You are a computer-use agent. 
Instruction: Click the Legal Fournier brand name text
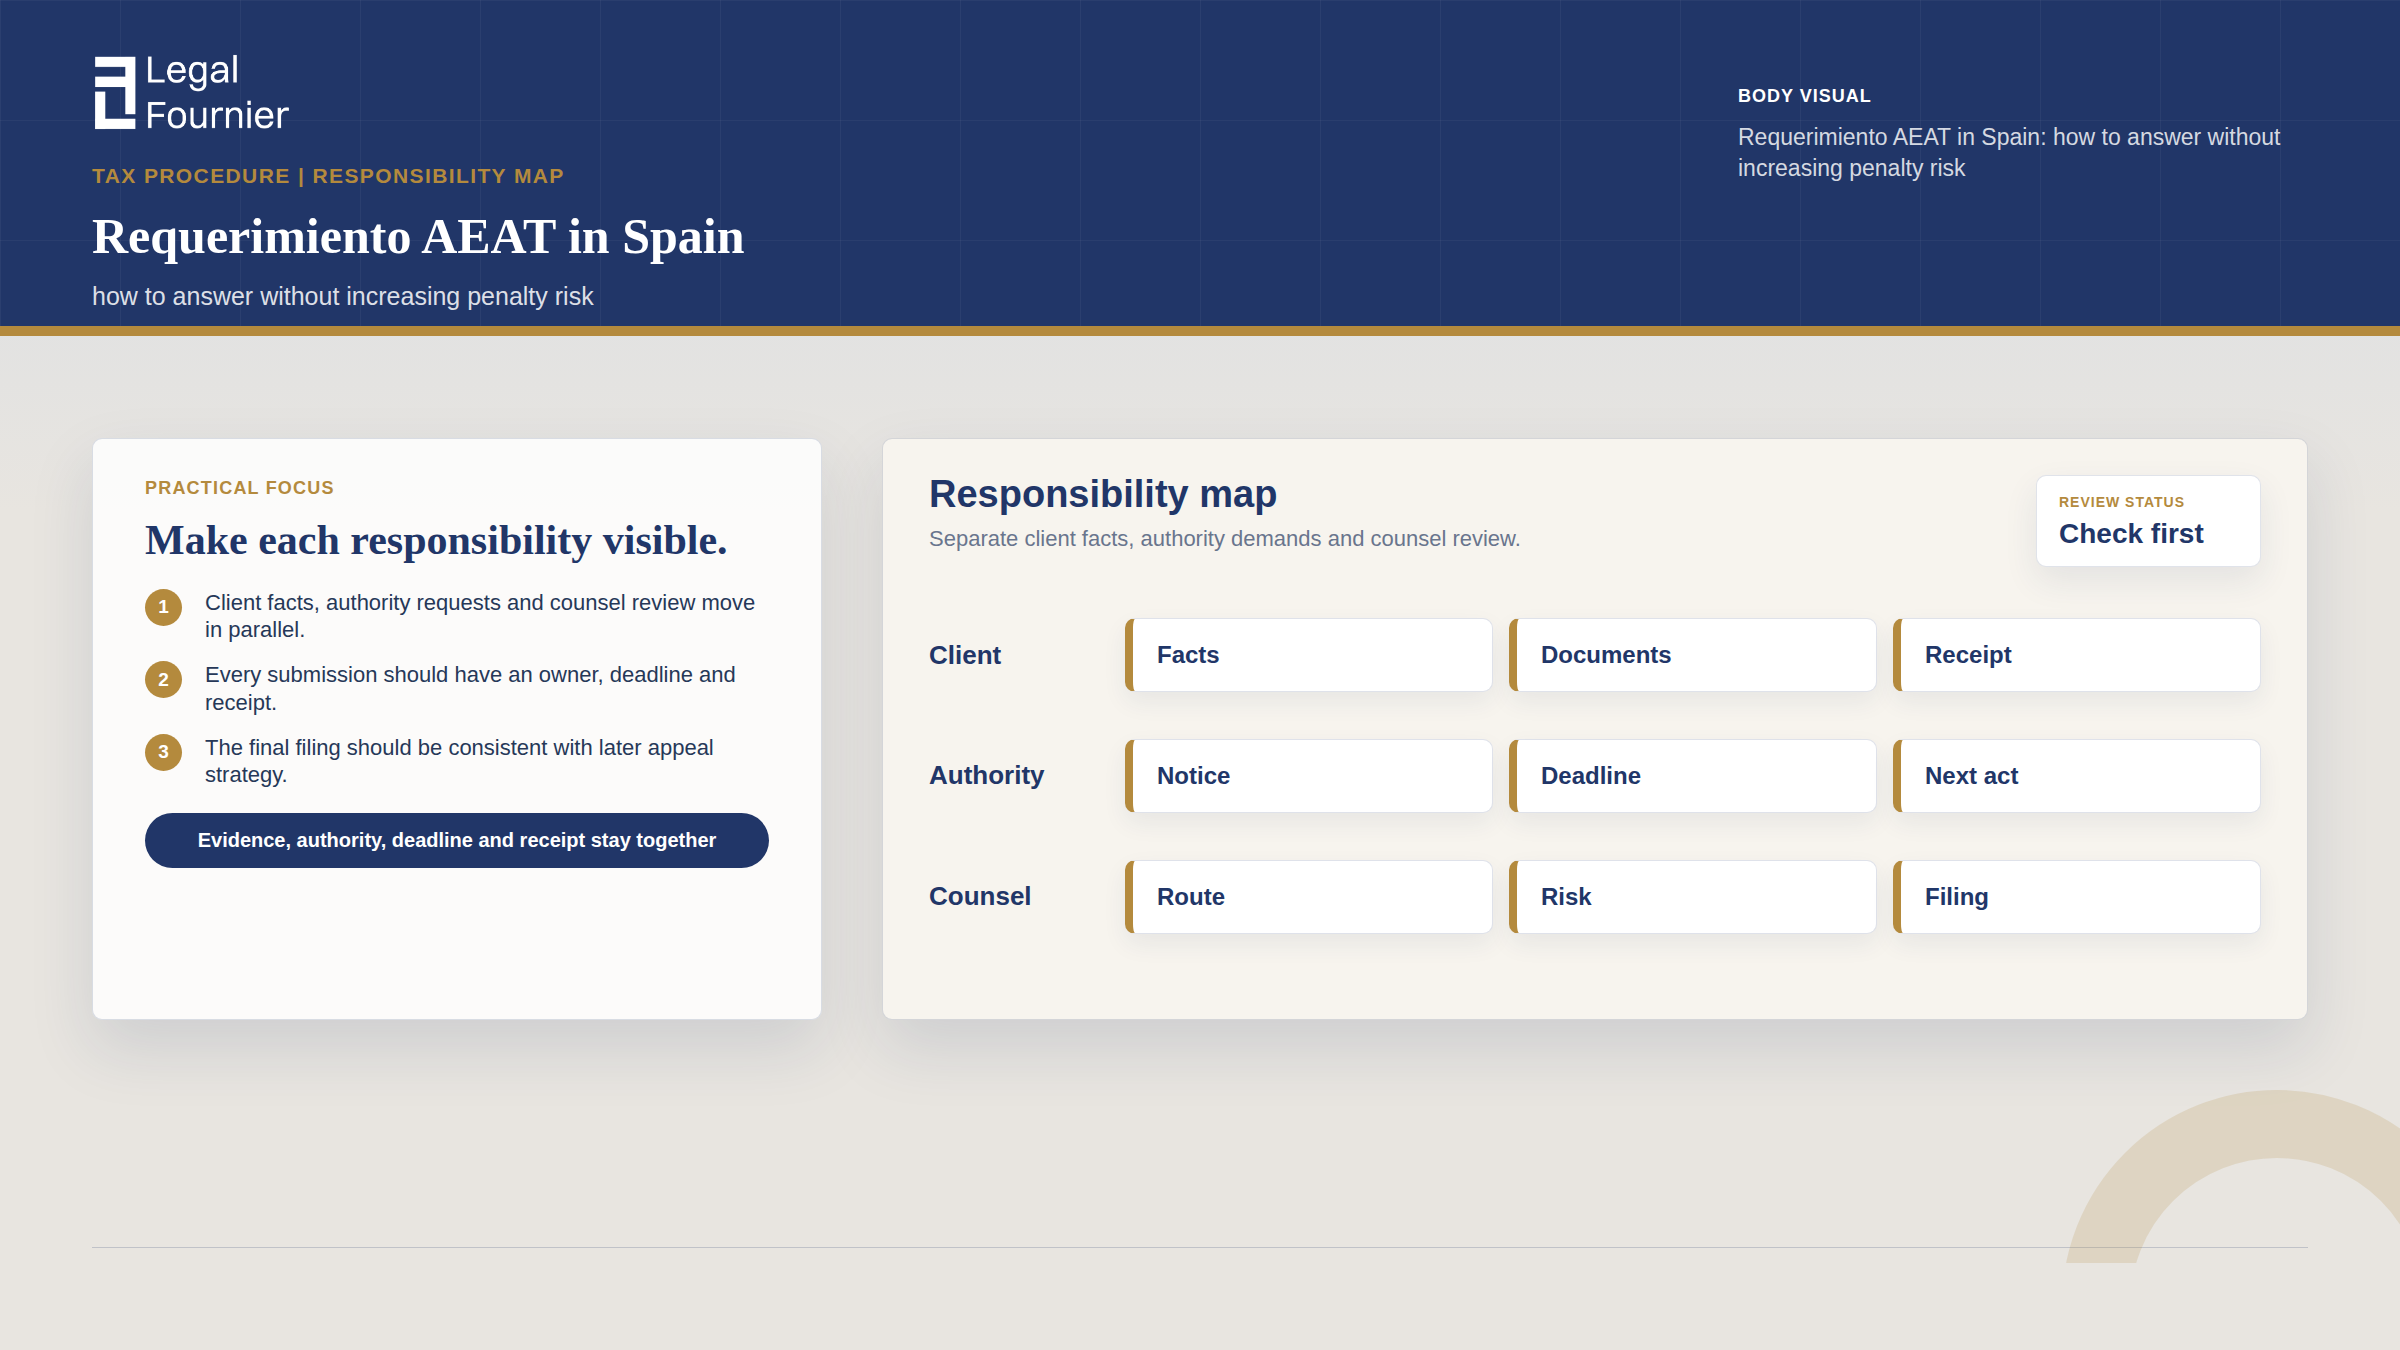pyautogui.click(x=217, y=93)
